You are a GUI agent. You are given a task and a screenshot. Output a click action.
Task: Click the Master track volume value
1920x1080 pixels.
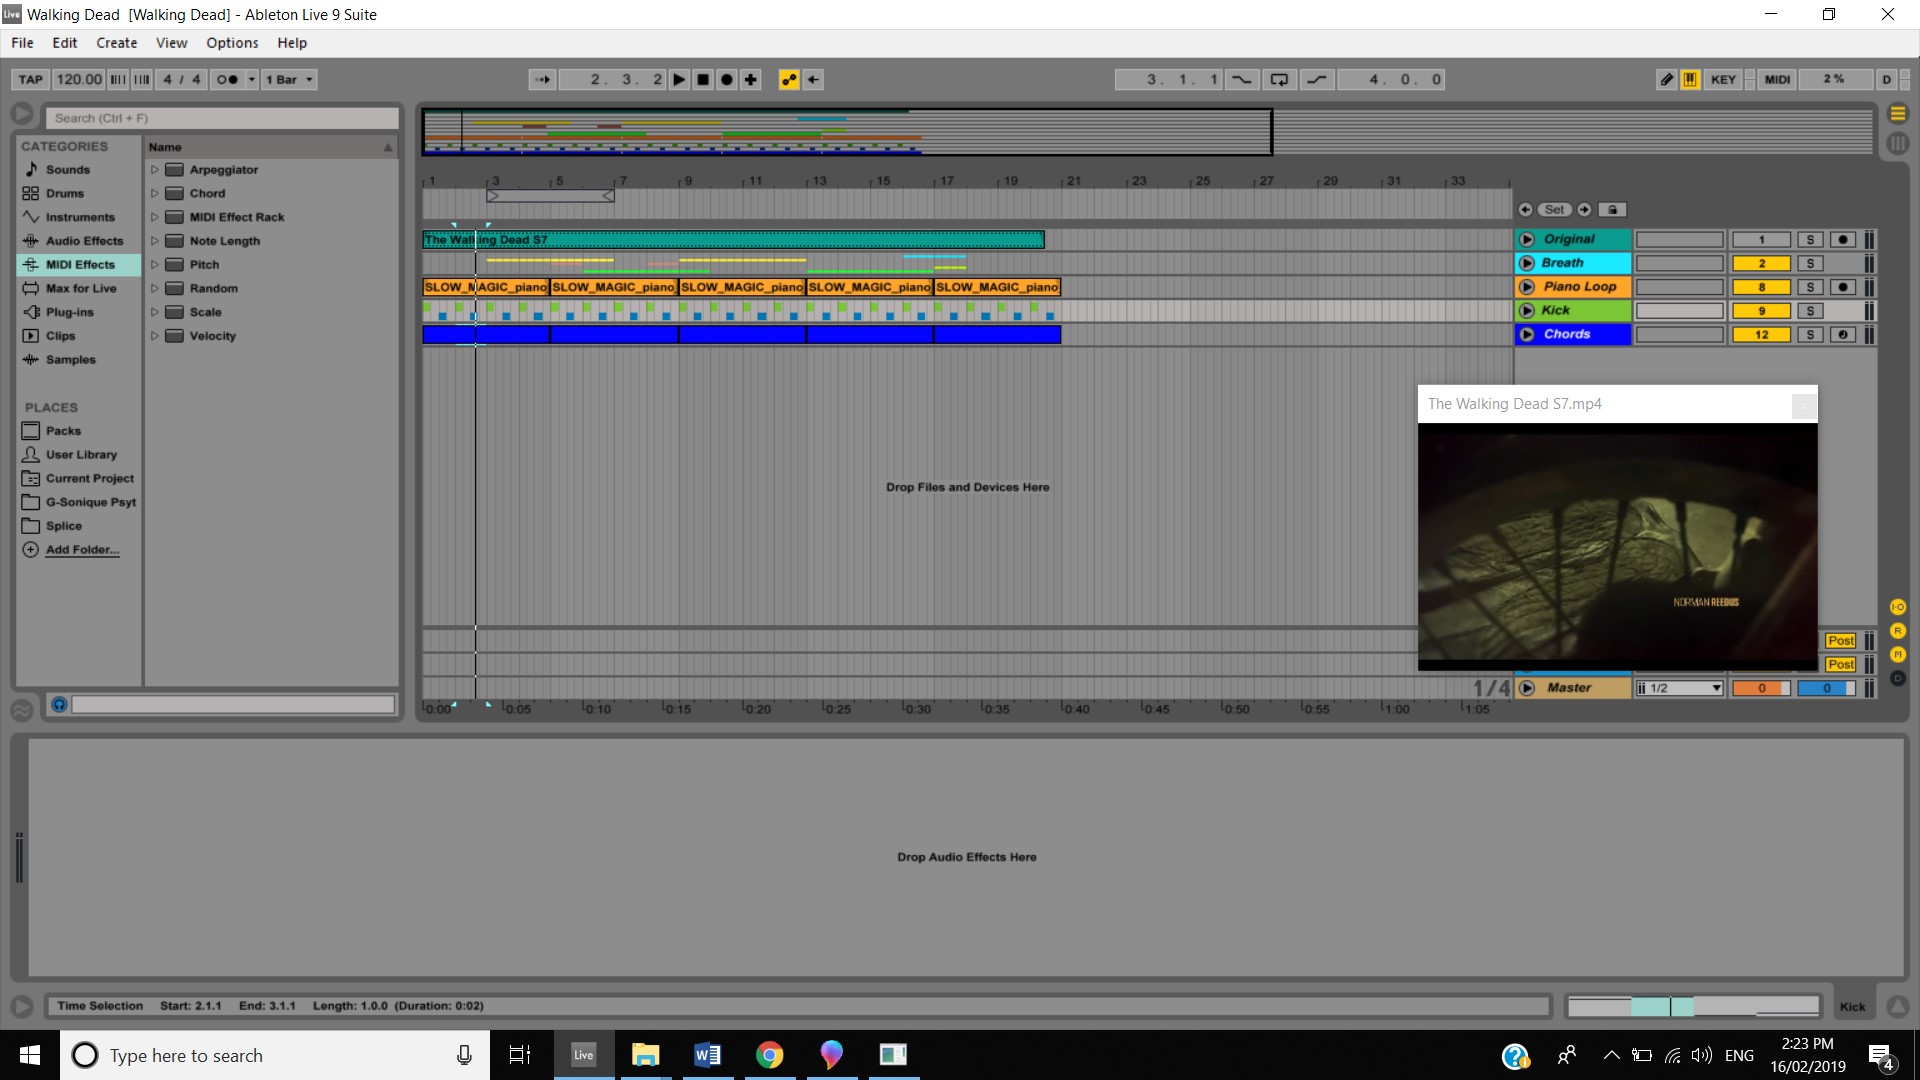click(x=1761, y=688)
